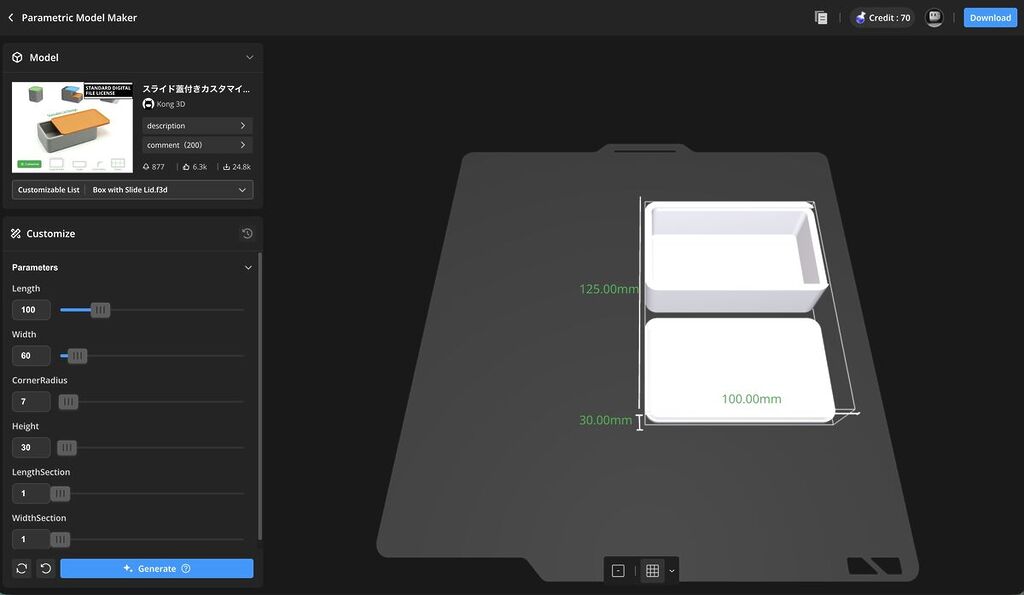Screen dimensions: 1024x595
Task: Collapse the Parameters section
Action: point(248,268)
